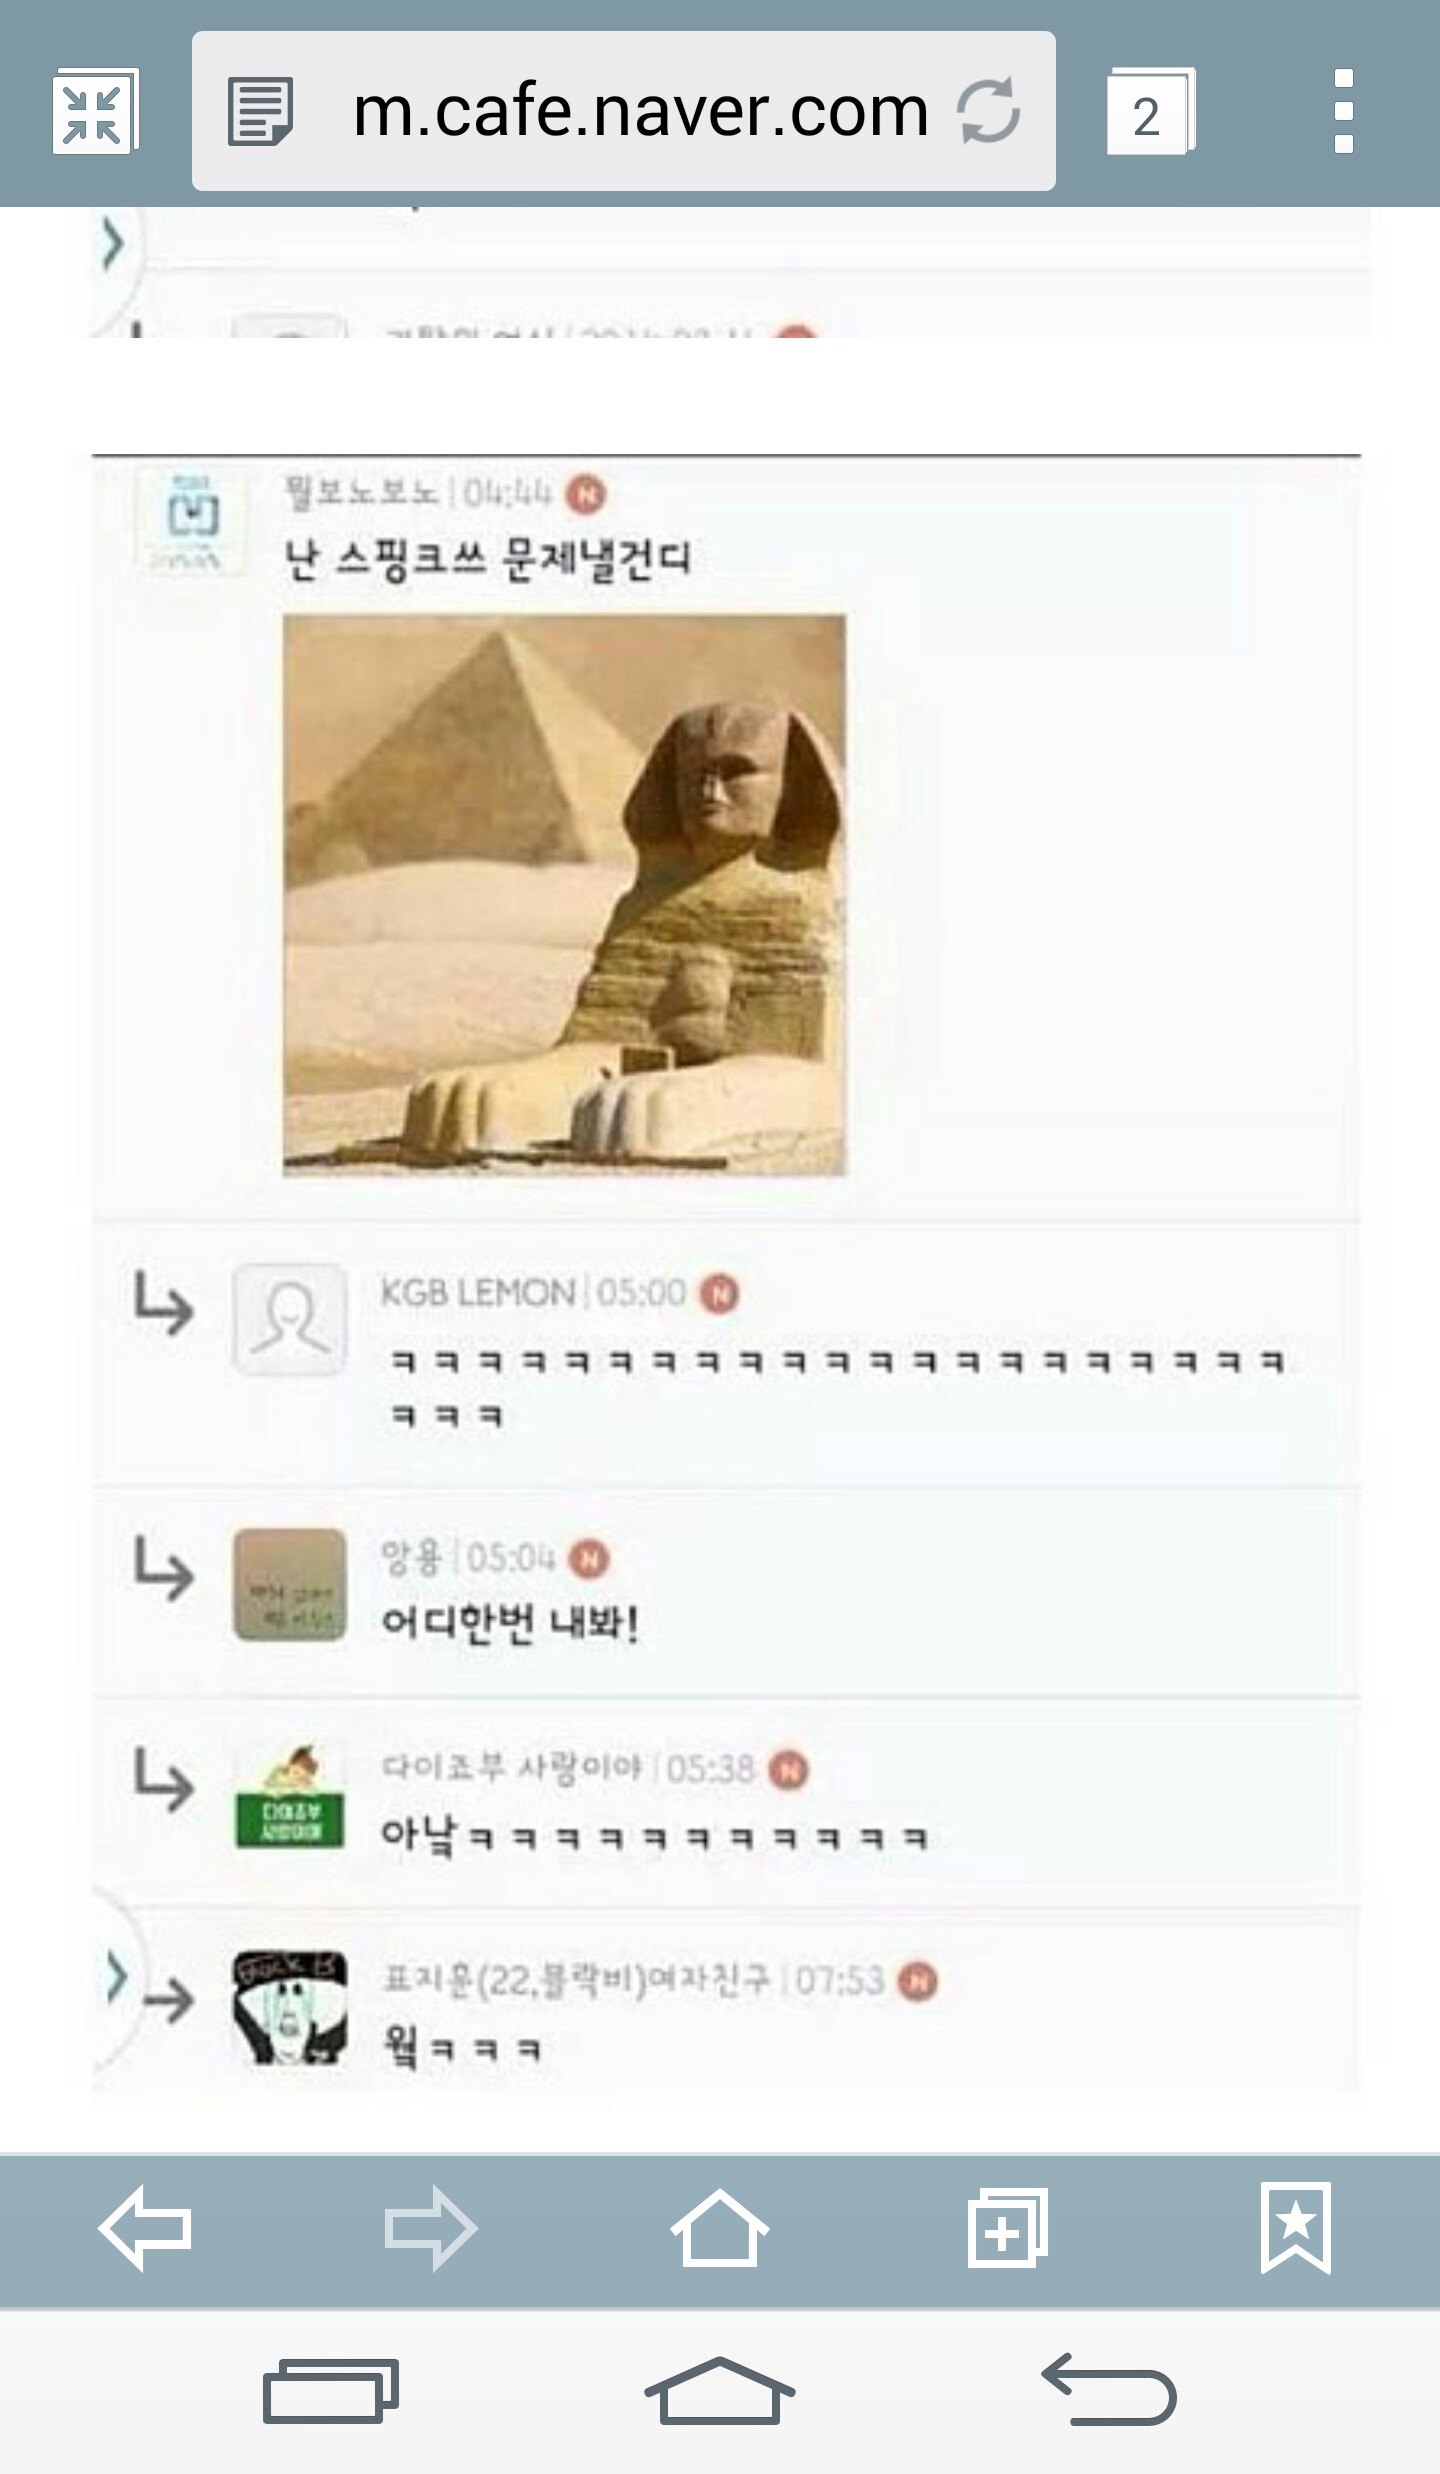Open the tab switcher showing 2 tabs
This screenshot has width=1440, height=2474.
pos(1150,112)
